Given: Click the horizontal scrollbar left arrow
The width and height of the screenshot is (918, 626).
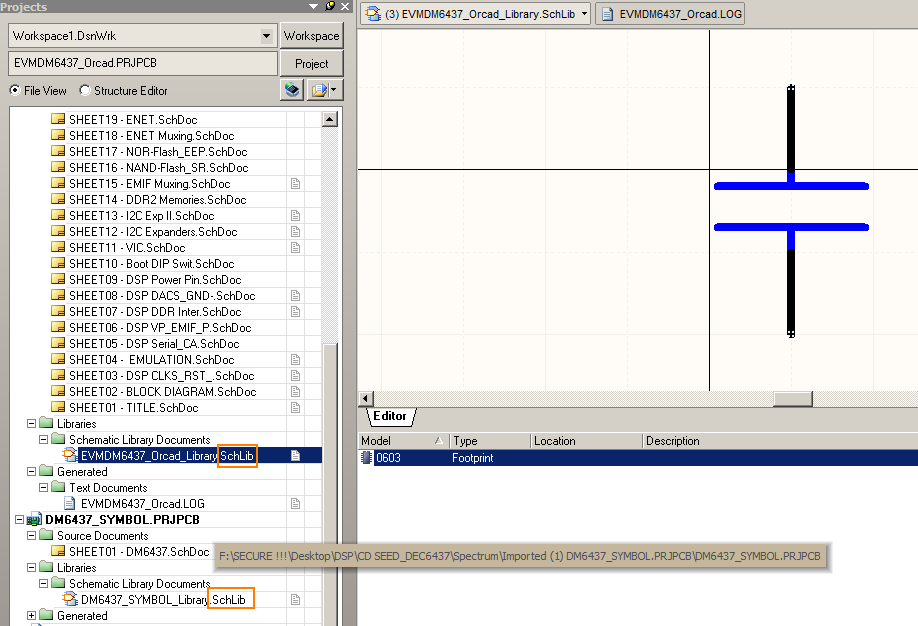Looking at the screenshot, I should (x=366, y=399).
